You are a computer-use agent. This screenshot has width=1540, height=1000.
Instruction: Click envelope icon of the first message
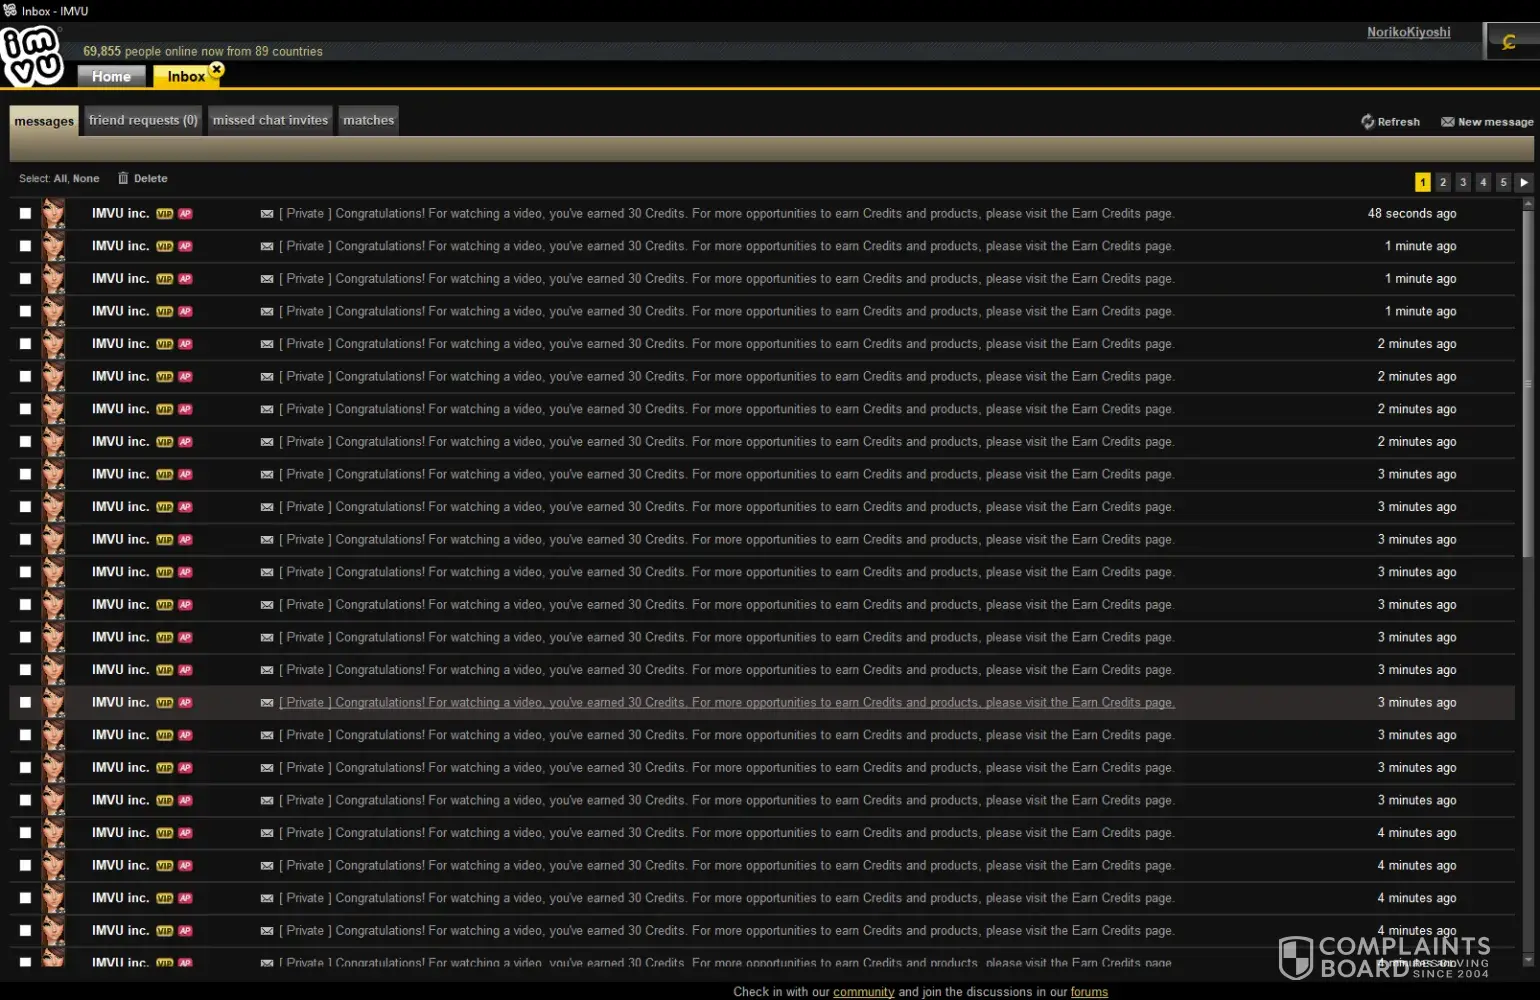coord(267,214)
